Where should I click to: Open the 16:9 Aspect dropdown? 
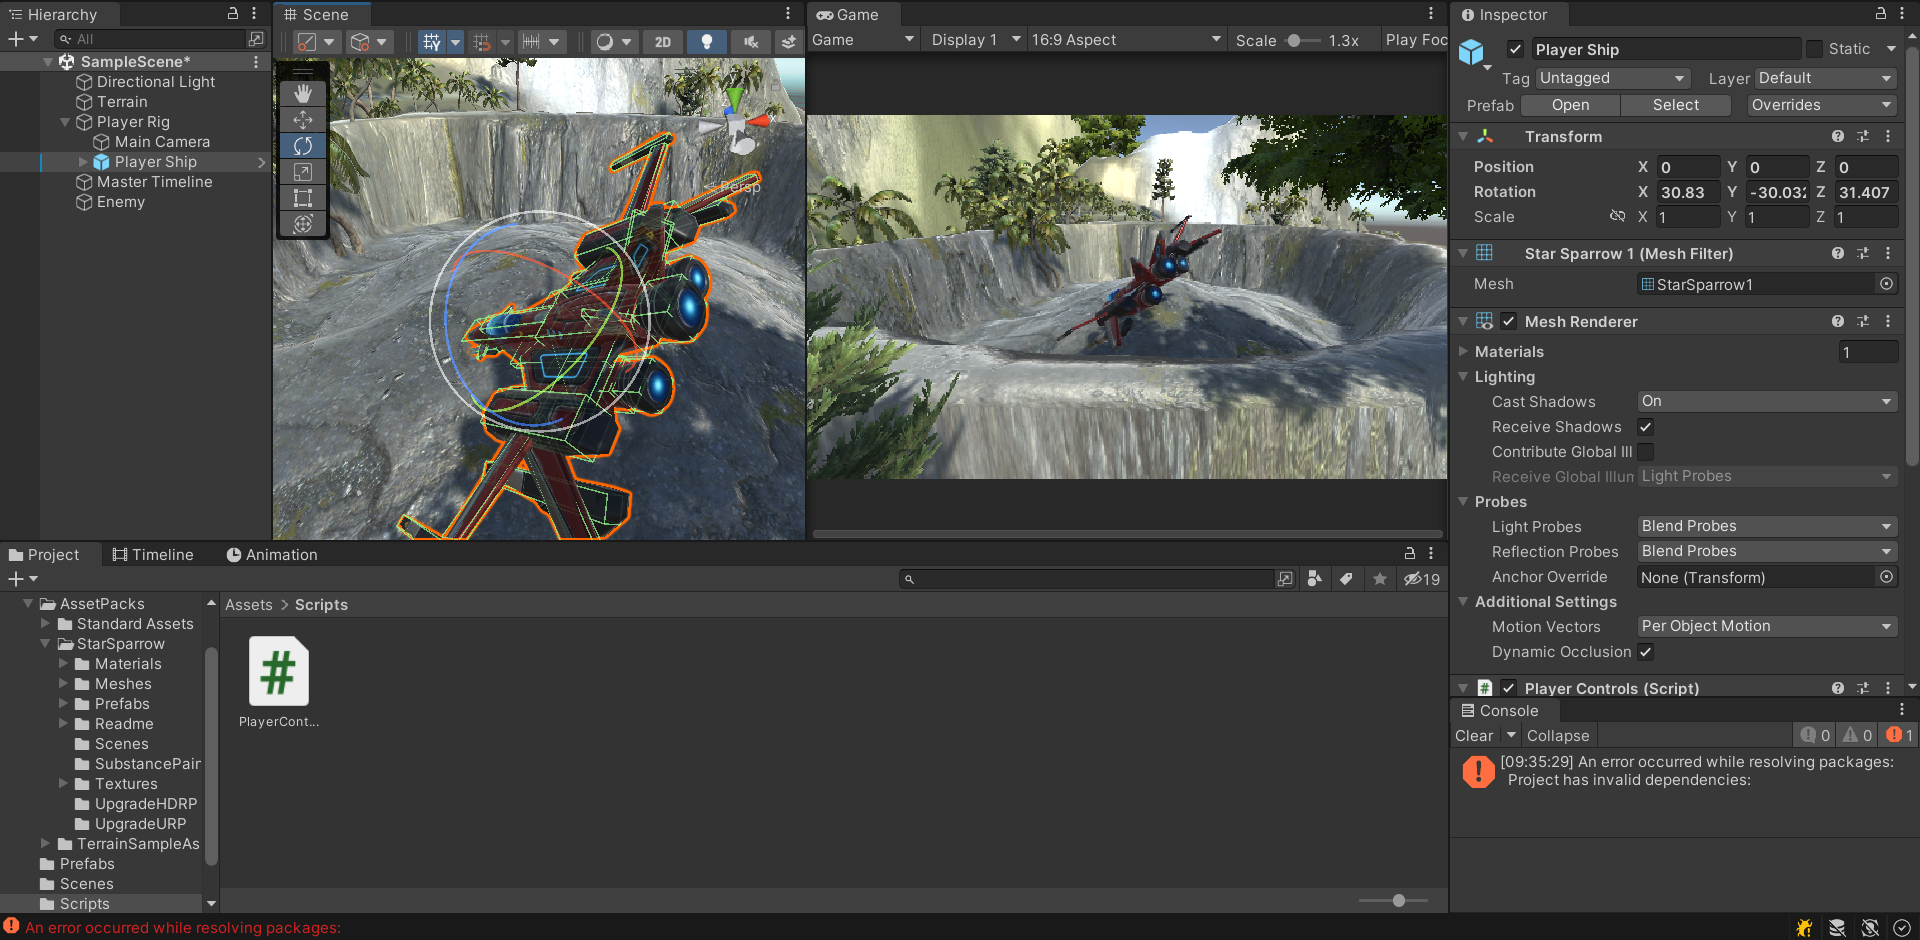(x=1126, y=40)
